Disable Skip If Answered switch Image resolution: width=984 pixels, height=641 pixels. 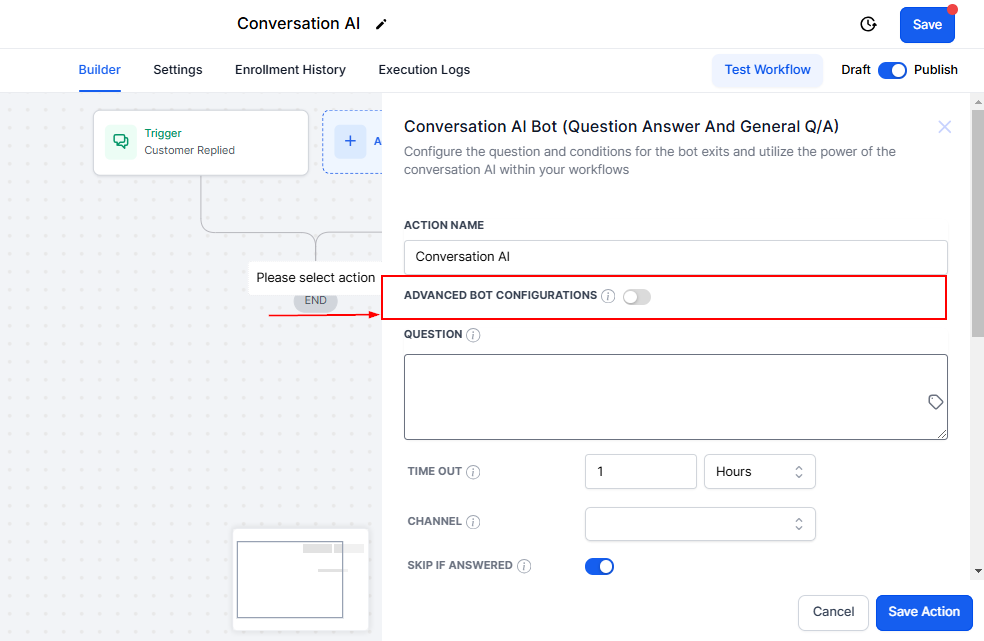(599, 566)
